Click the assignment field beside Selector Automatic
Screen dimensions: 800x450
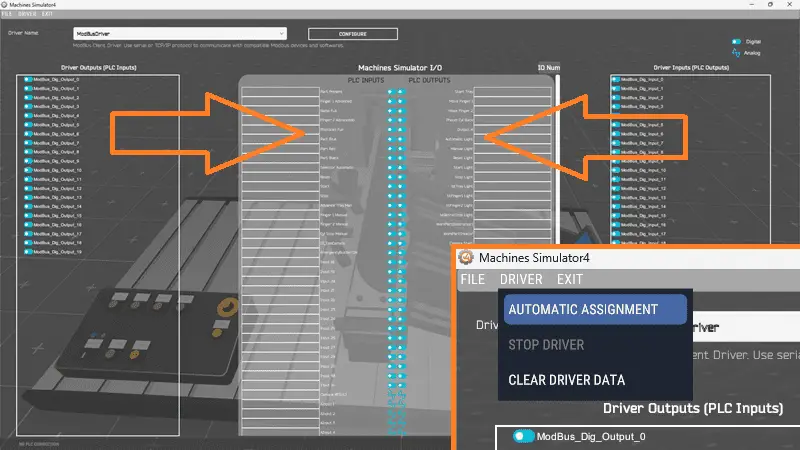click(x=280, y=167)
